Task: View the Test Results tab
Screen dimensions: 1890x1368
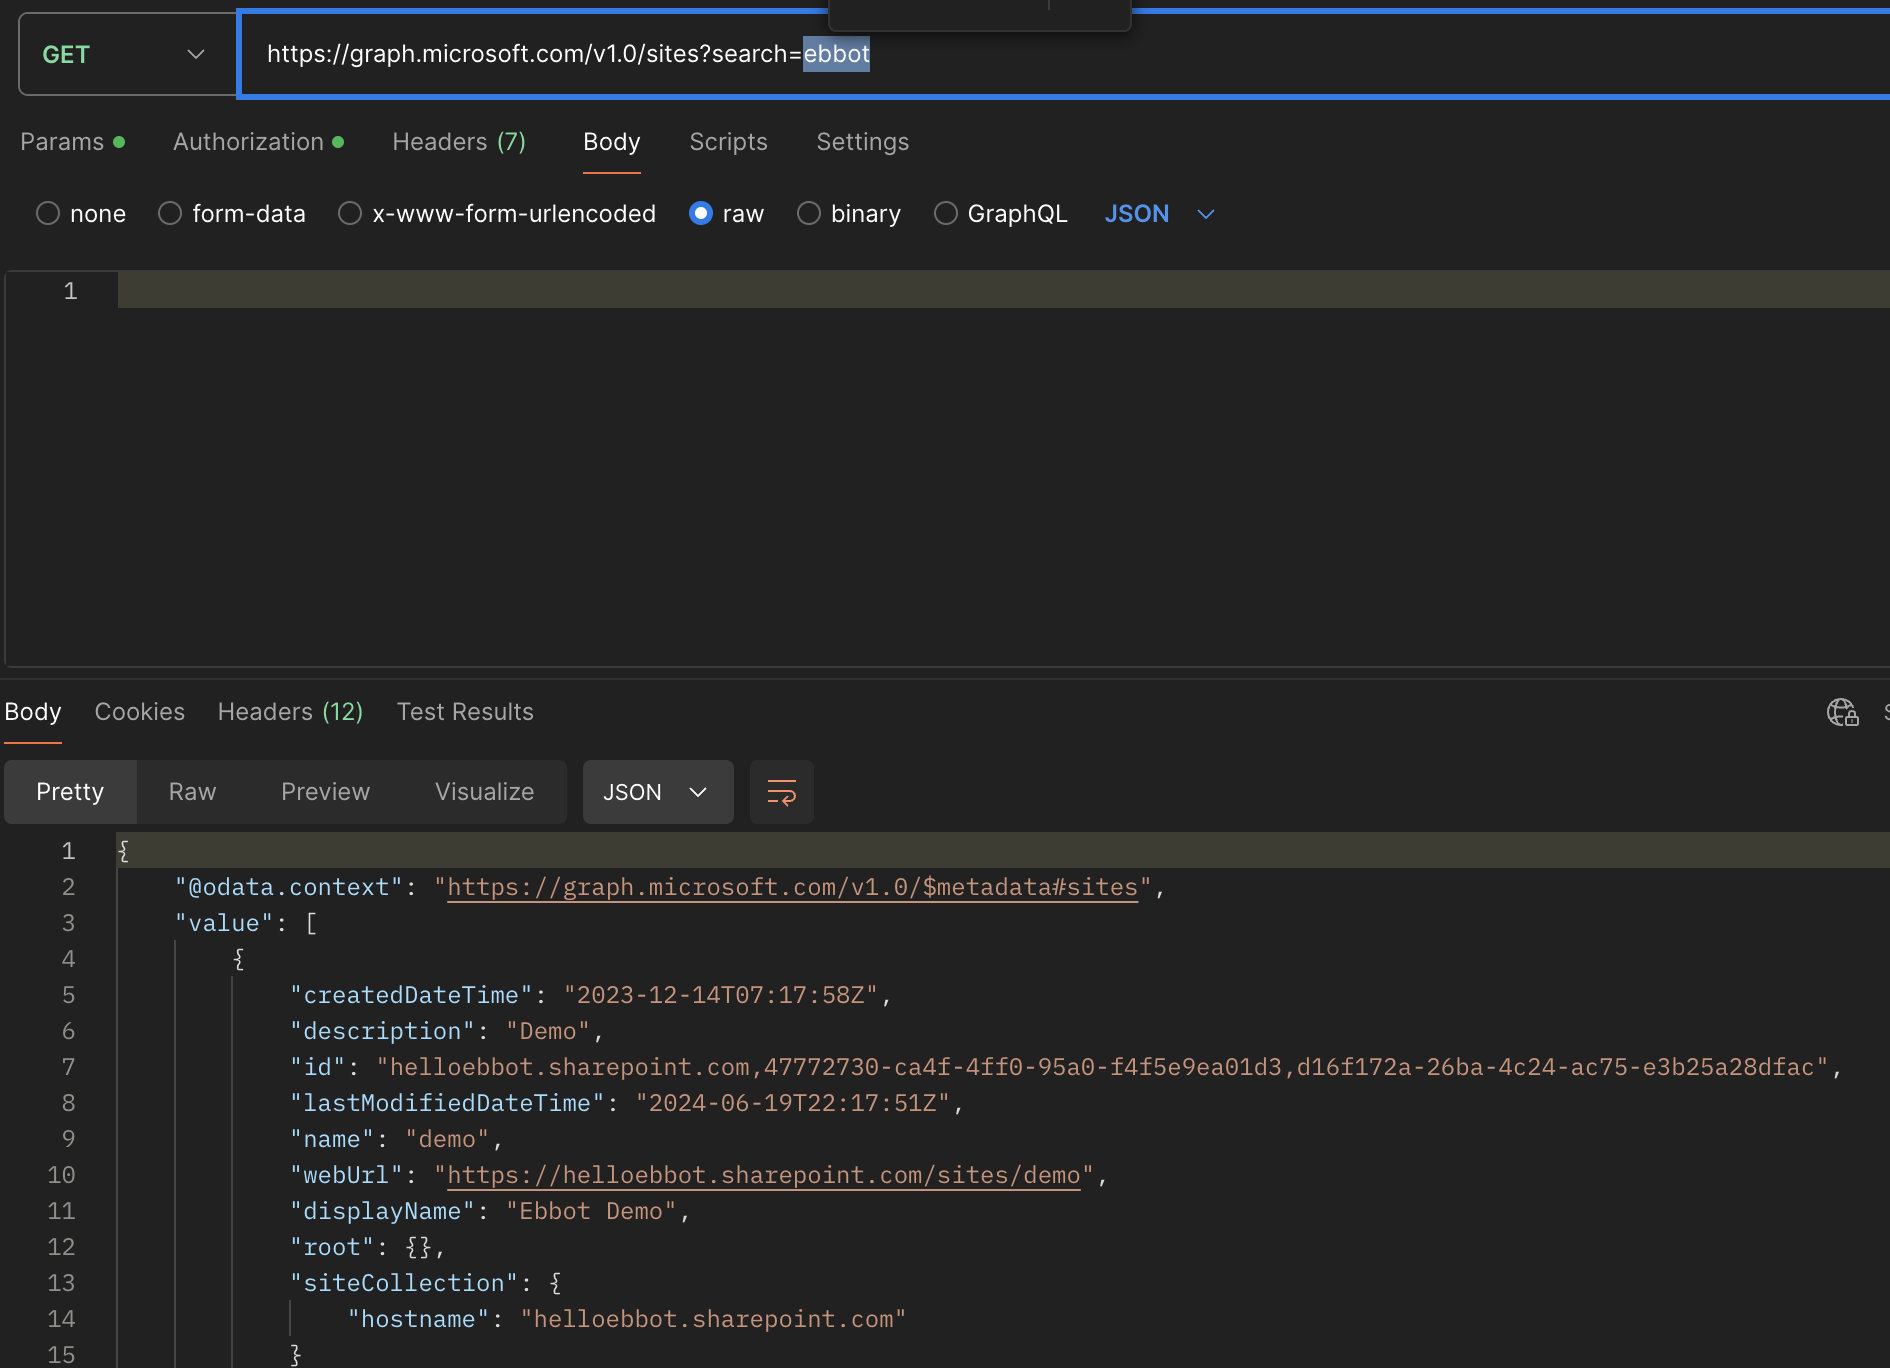Action: 465,712
